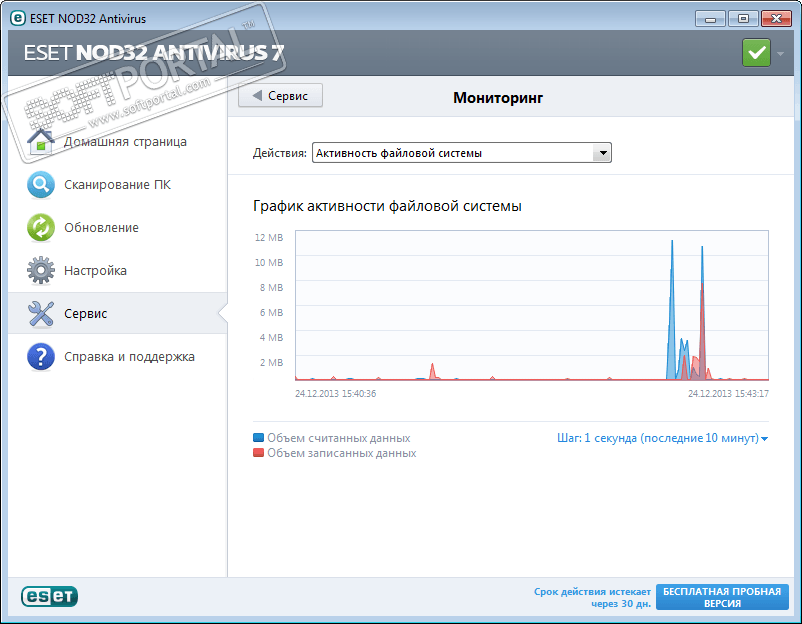Click the 2 MB axis label
802x624 pixels.
pos(272,362)
